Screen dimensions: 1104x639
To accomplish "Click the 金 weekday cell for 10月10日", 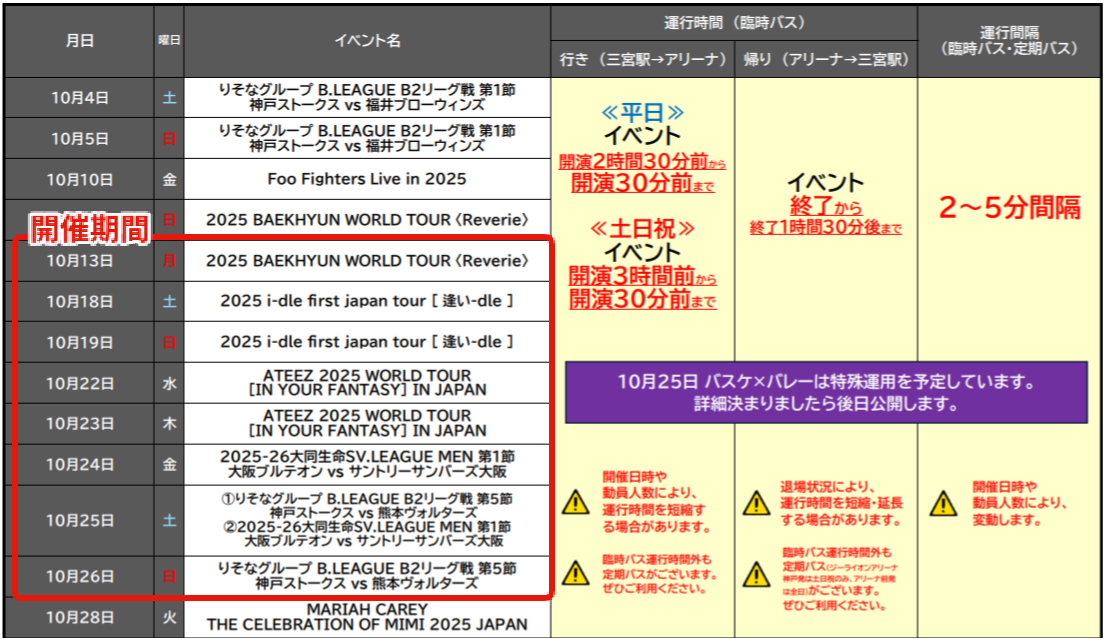I will click(170, 179).
